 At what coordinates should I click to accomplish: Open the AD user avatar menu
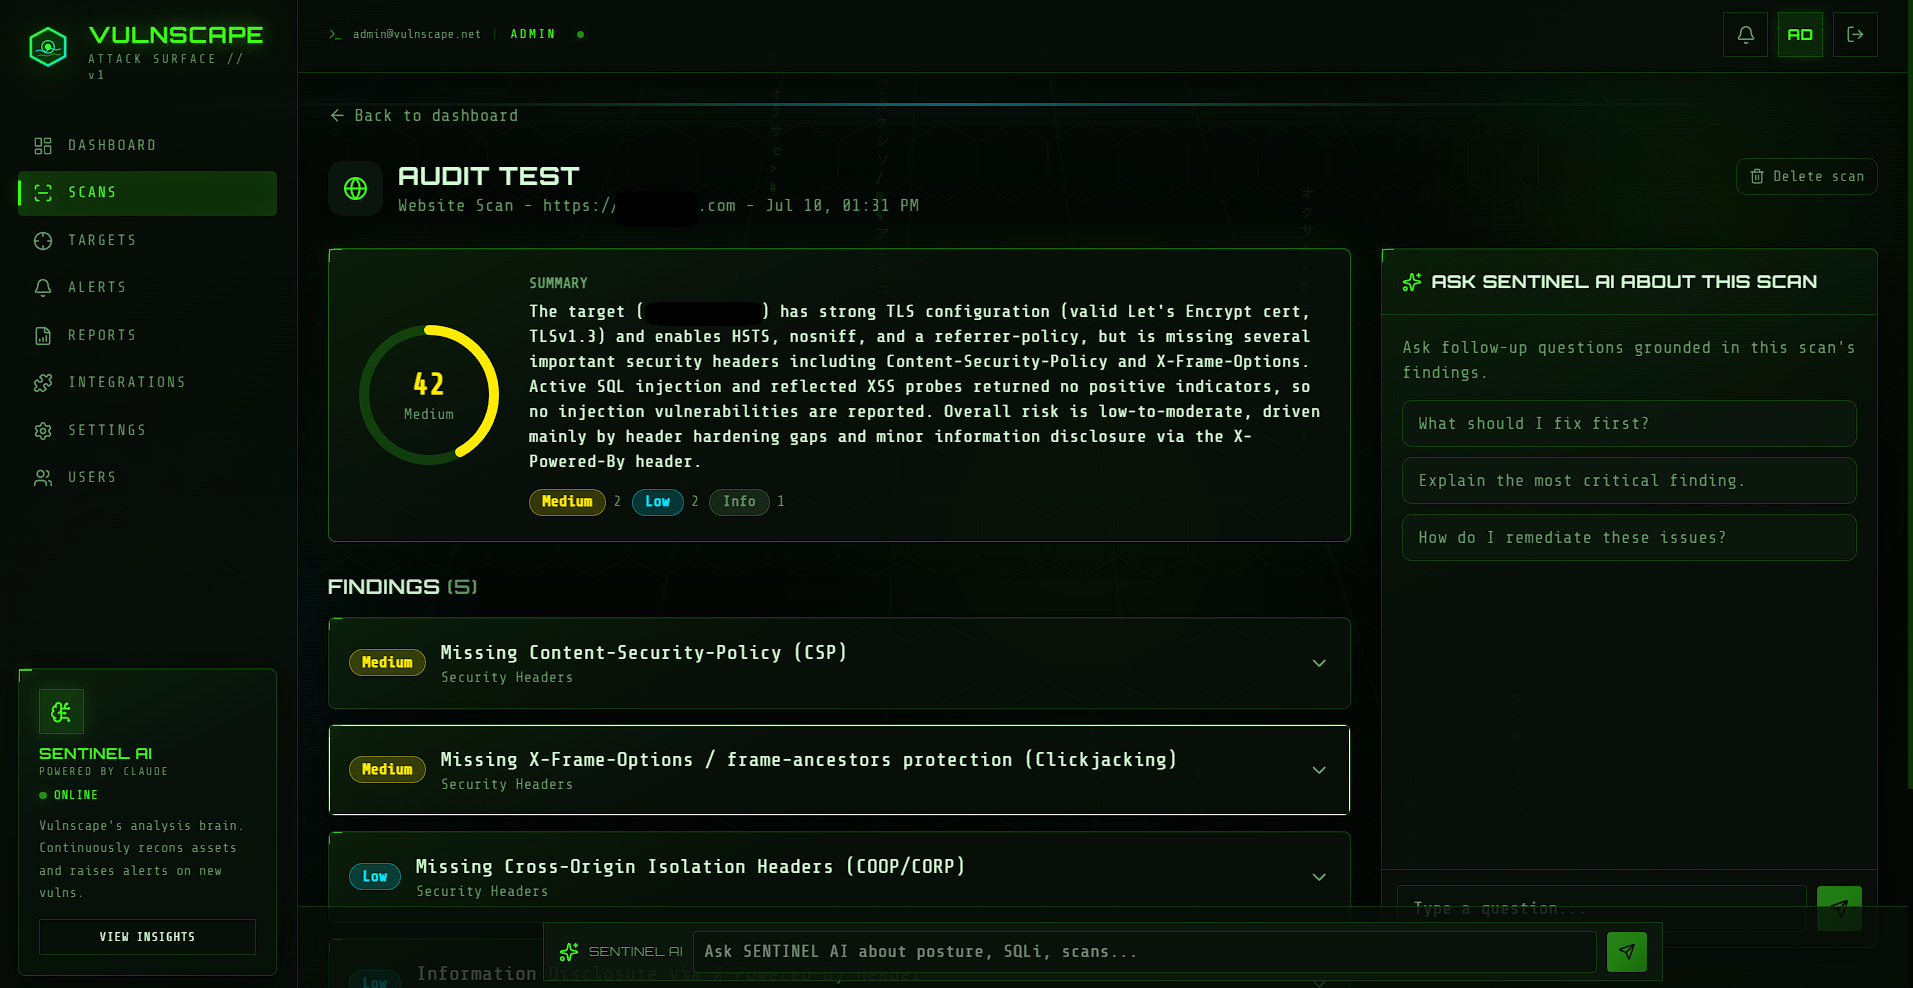tap(1800, 35)
